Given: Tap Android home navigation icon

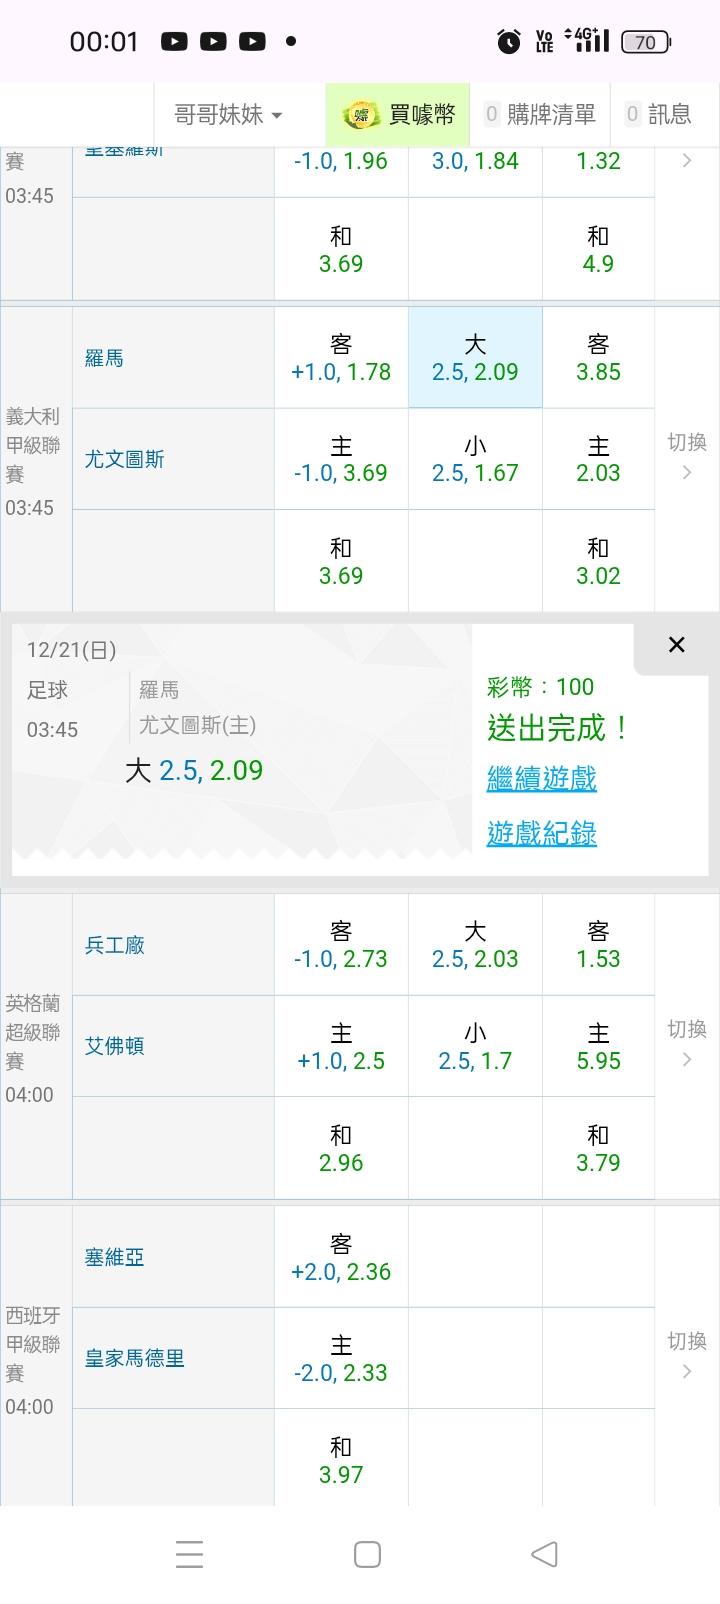Looking at the screenshot, I should (367, 1553).
